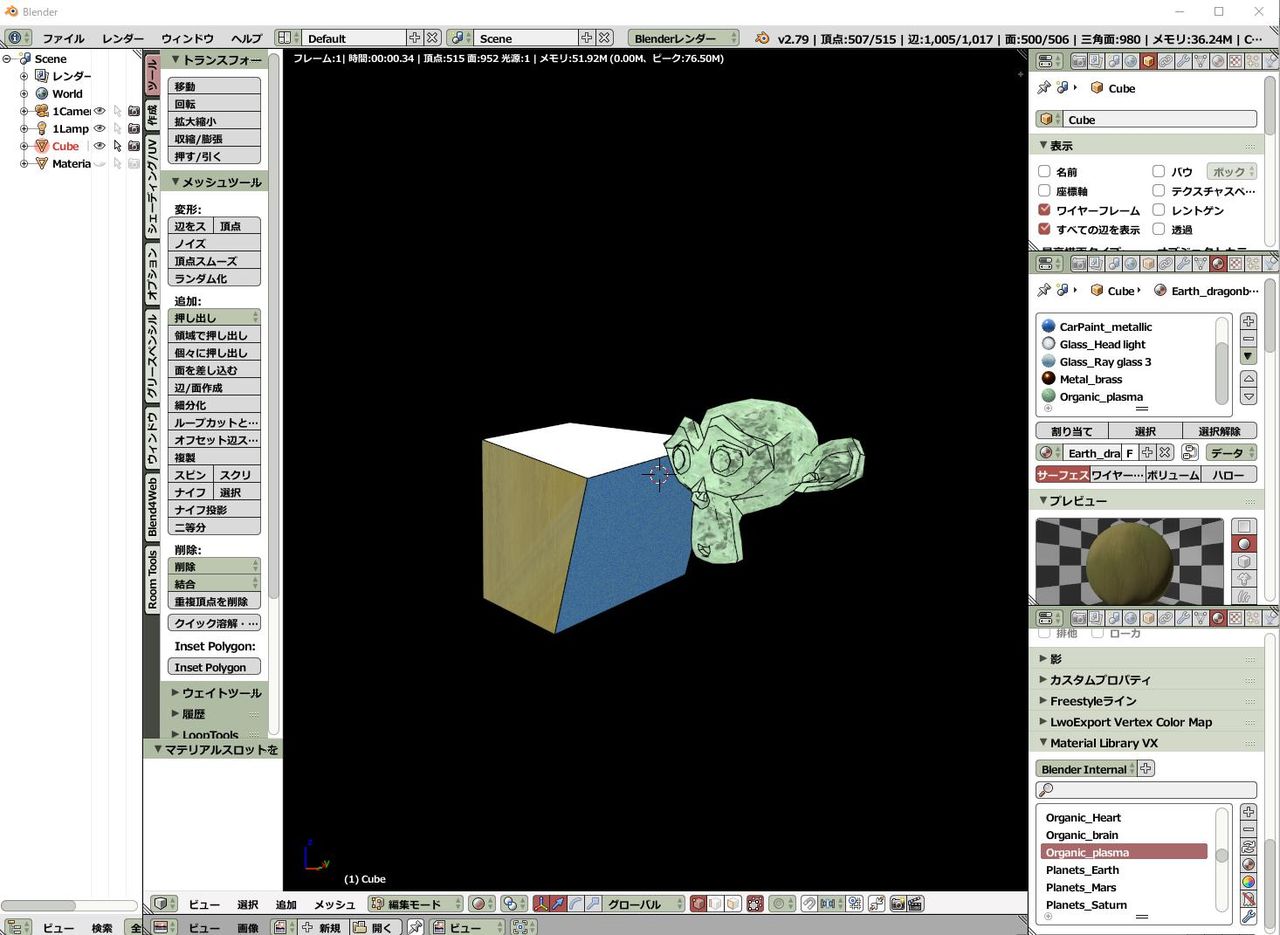1280x935 pixels.
Task: Pin the Cube object properties context
Action: (1044, 88)
